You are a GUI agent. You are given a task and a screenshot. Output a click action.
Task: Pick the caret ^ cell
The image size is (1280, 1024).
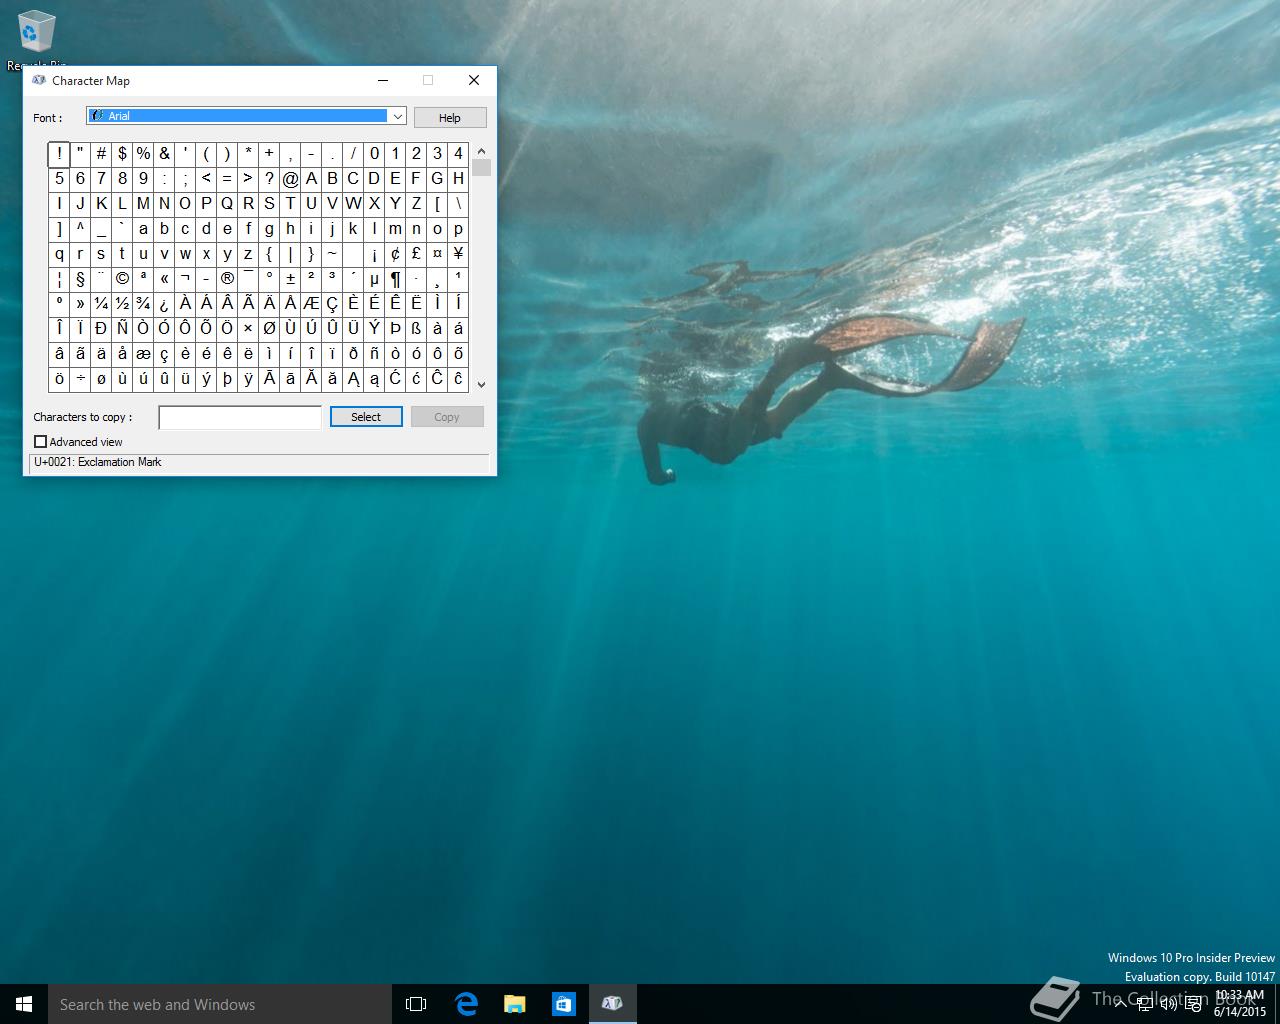(80, 228)
